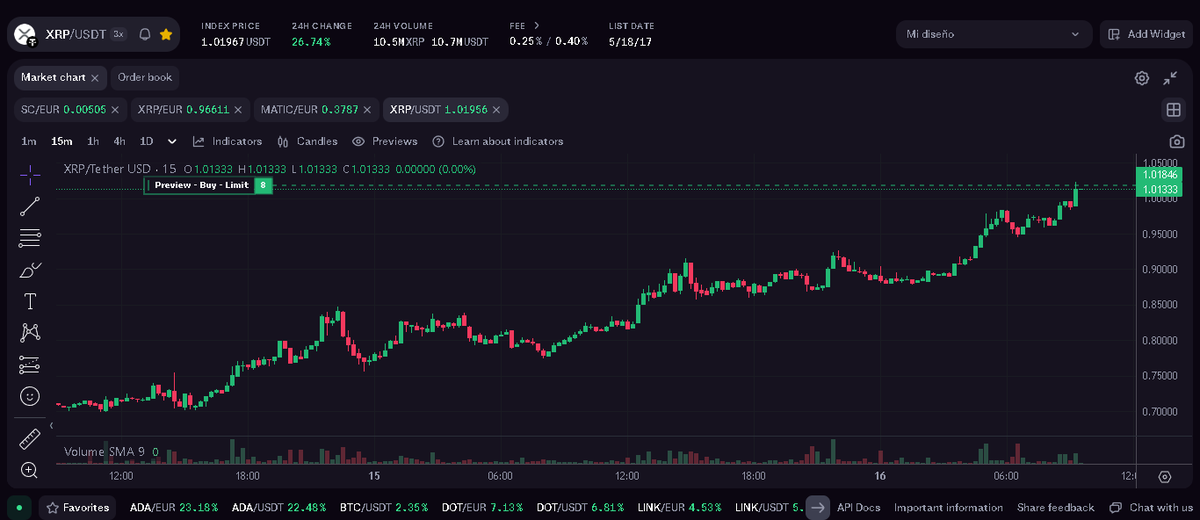Close the SC/EUR chart tab
This screenshot has width=1200, height=520.
(115, 109)
